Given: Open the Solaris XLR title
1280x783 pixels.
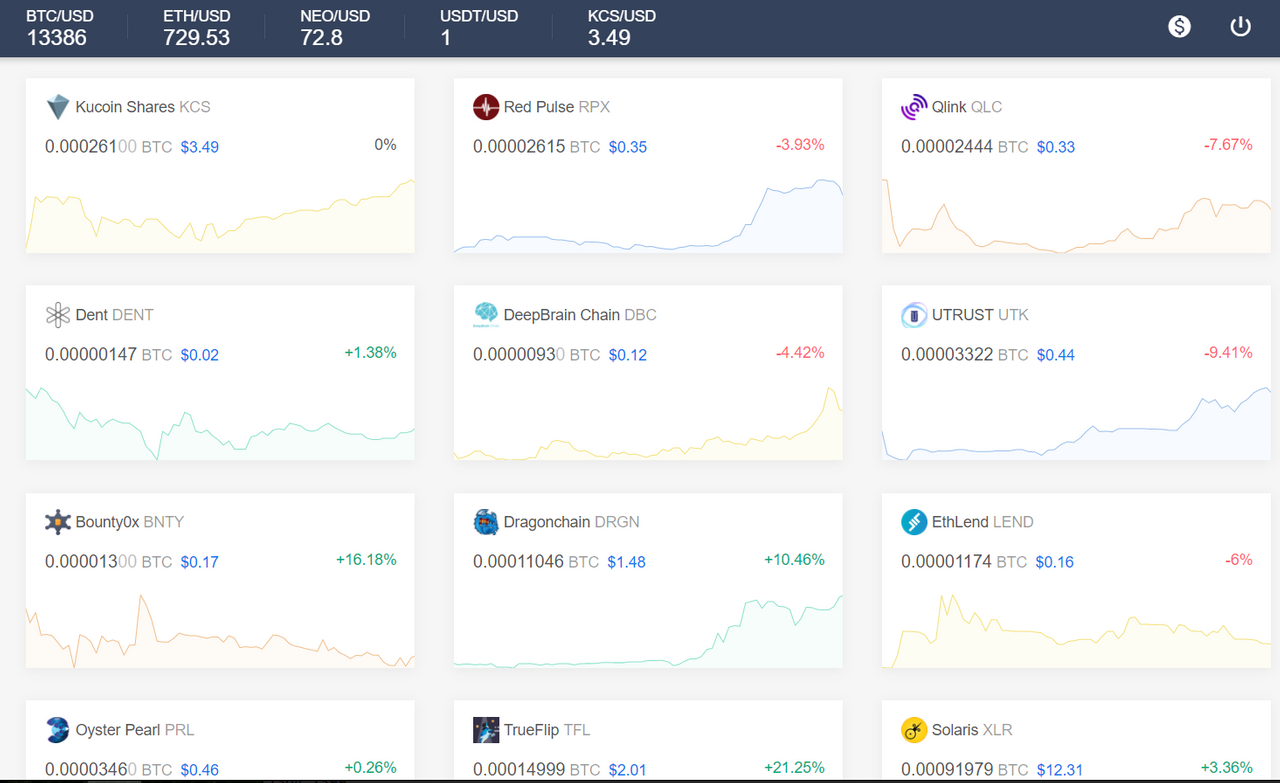Looking at the screenshot, I should click(972, 730).
